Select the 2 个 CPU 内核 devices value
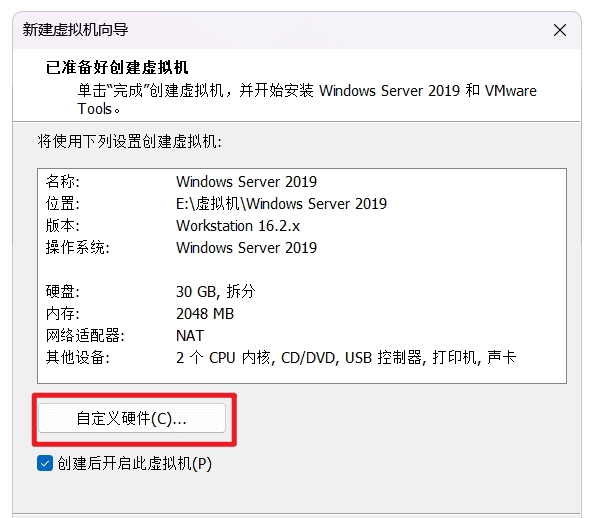 pyautogui.click(x=225, y=358)
